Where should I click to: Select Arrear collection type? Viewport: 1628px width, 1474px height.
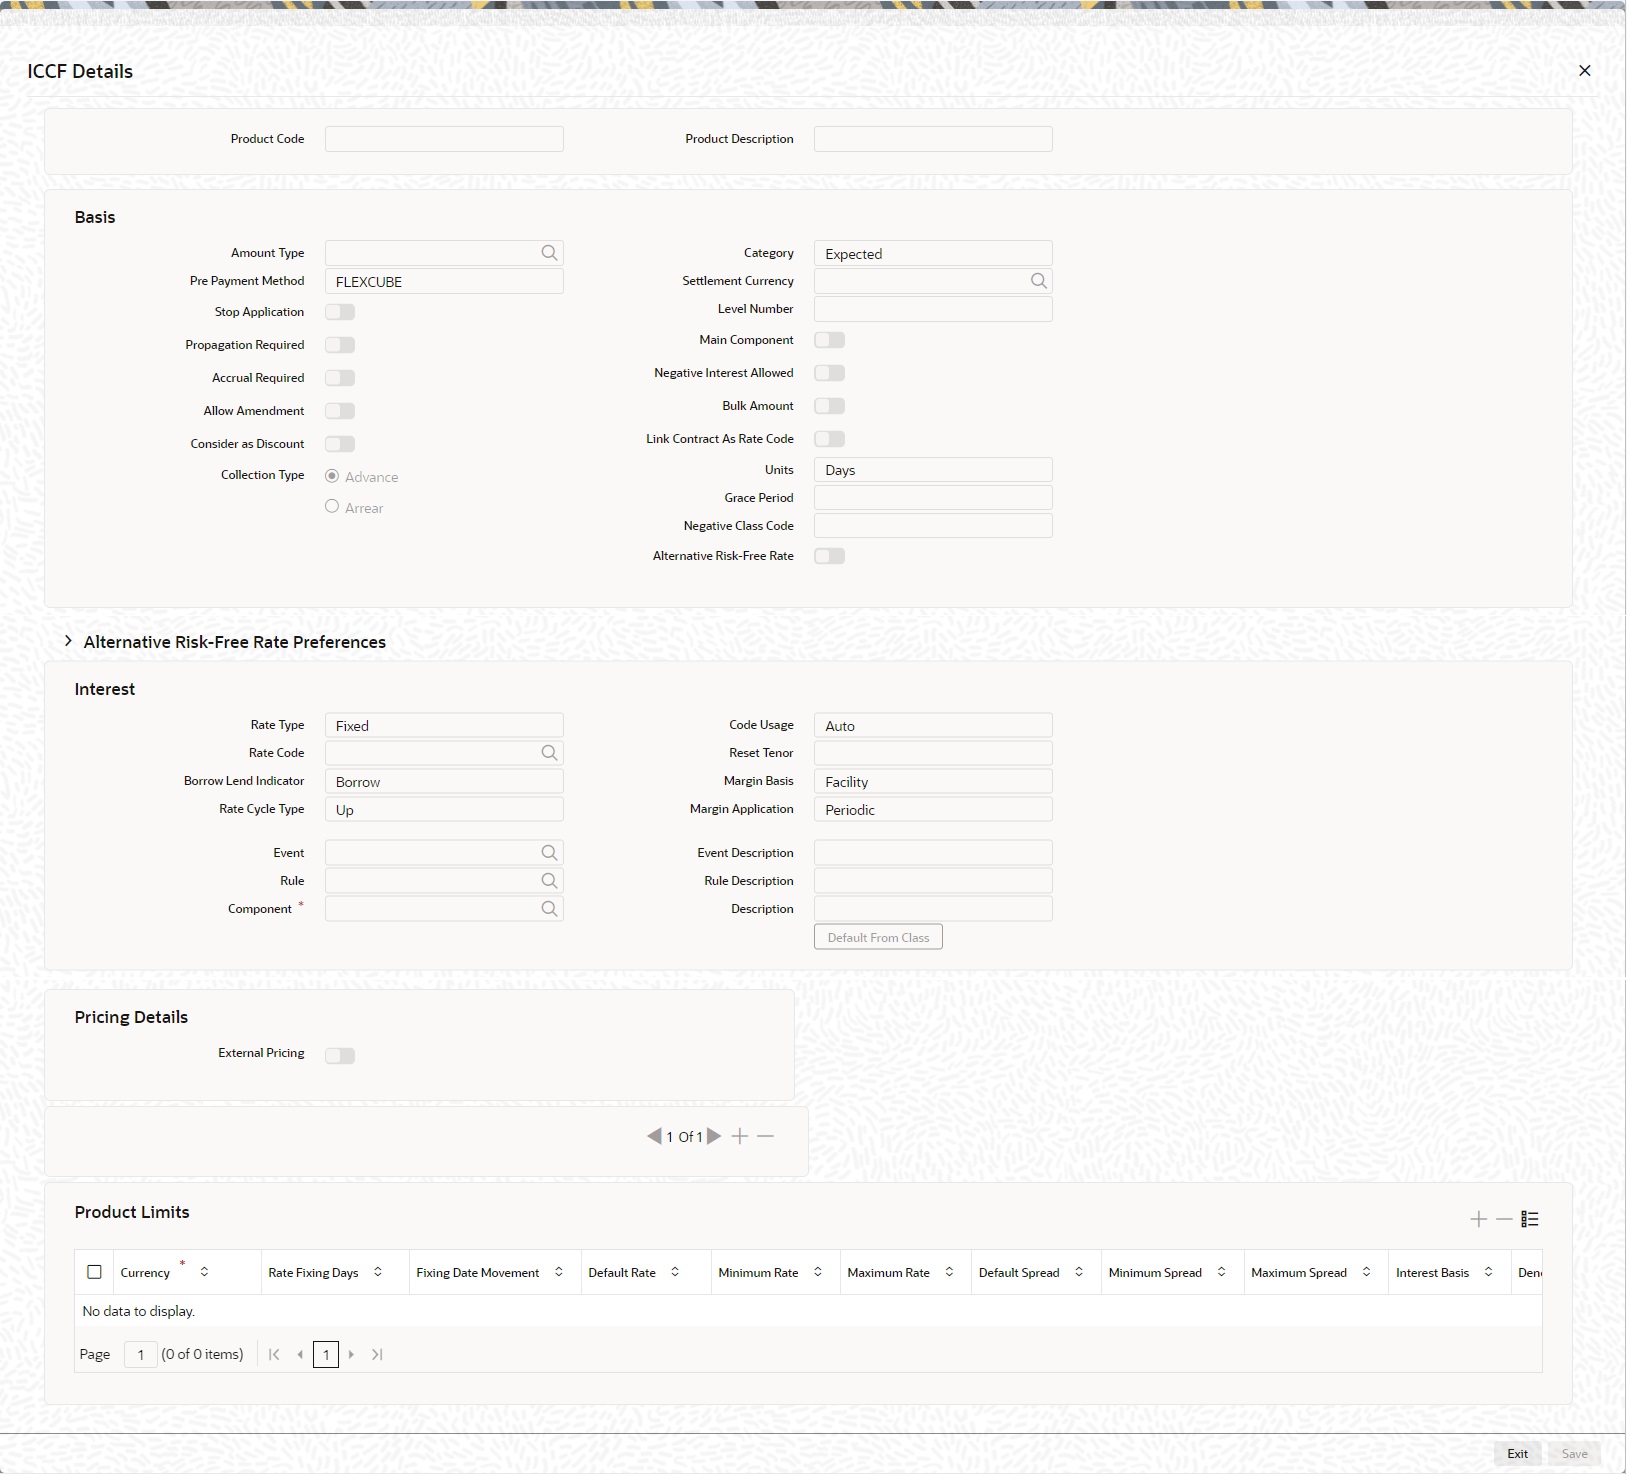(332, 506)
